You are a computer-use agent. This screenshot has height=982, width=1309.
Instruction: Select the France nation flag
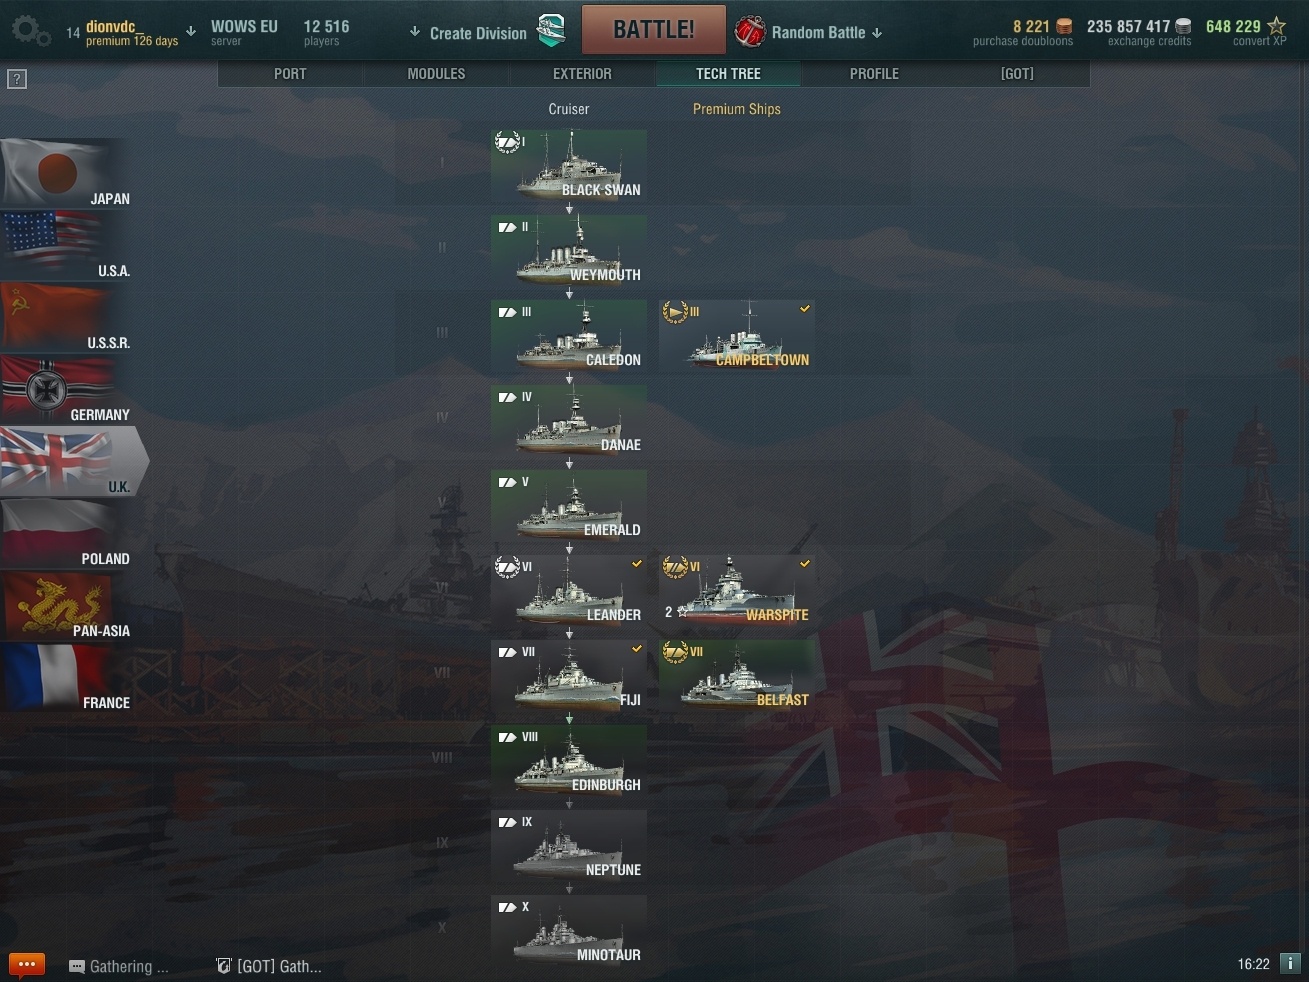click(66, 678)
